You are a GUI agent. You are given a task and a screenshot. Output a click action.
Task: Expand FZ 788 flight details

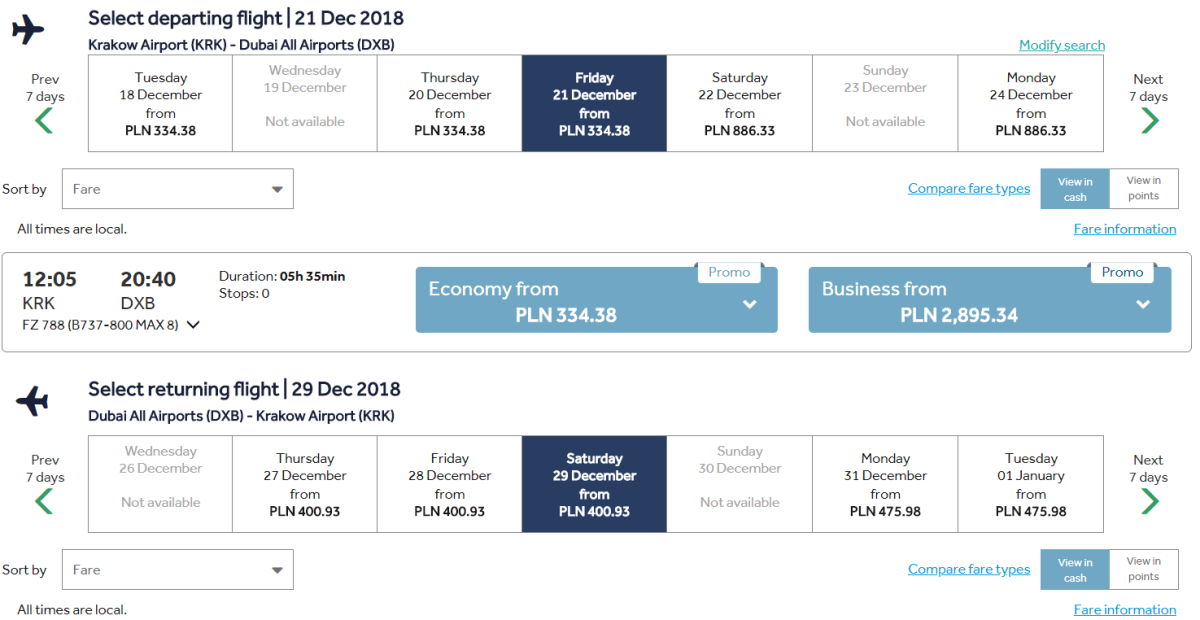click(193, 325)
